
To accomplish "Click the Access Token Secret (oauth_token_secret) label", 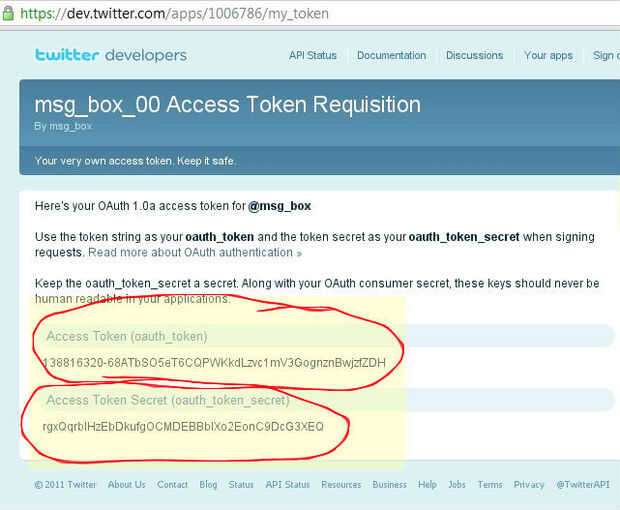I will click(x=168, y=400).
